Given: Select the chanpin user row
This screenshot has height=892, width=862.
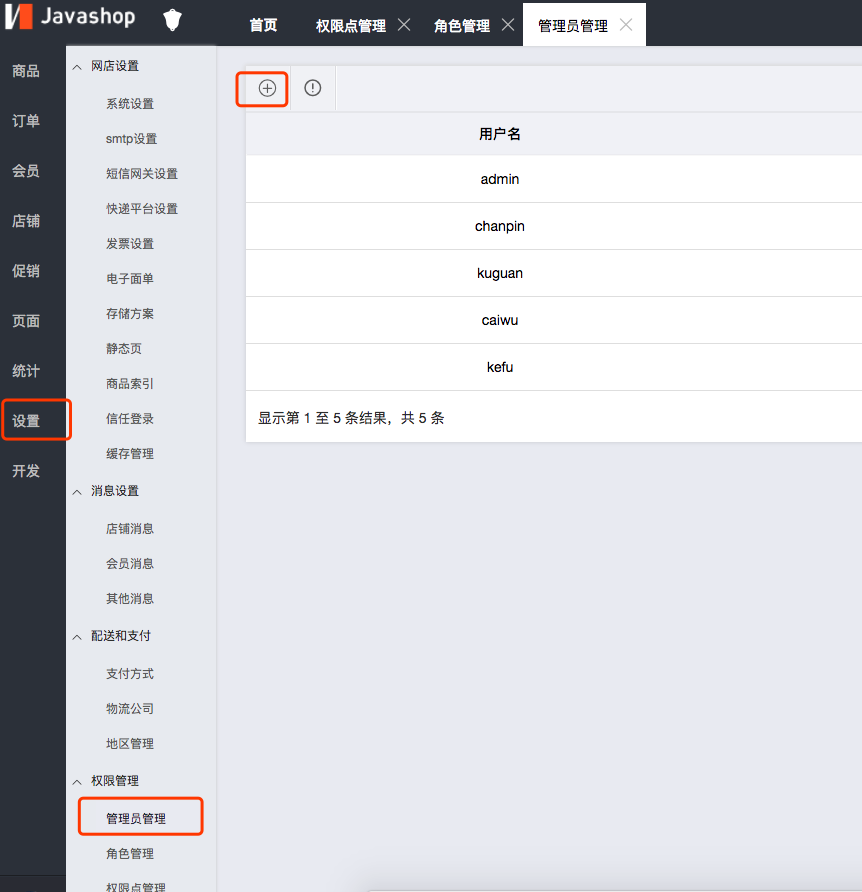Looking at the screenshot, I should pos(554,226).
